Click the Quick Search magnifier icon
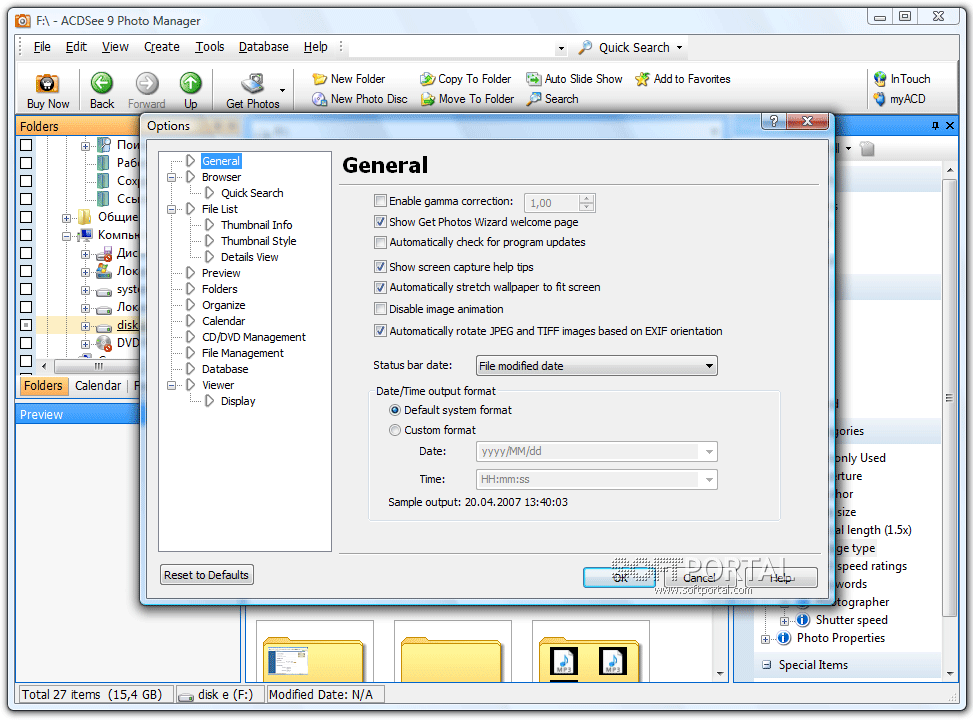This screenshot has height=721, width=973. 585,47
